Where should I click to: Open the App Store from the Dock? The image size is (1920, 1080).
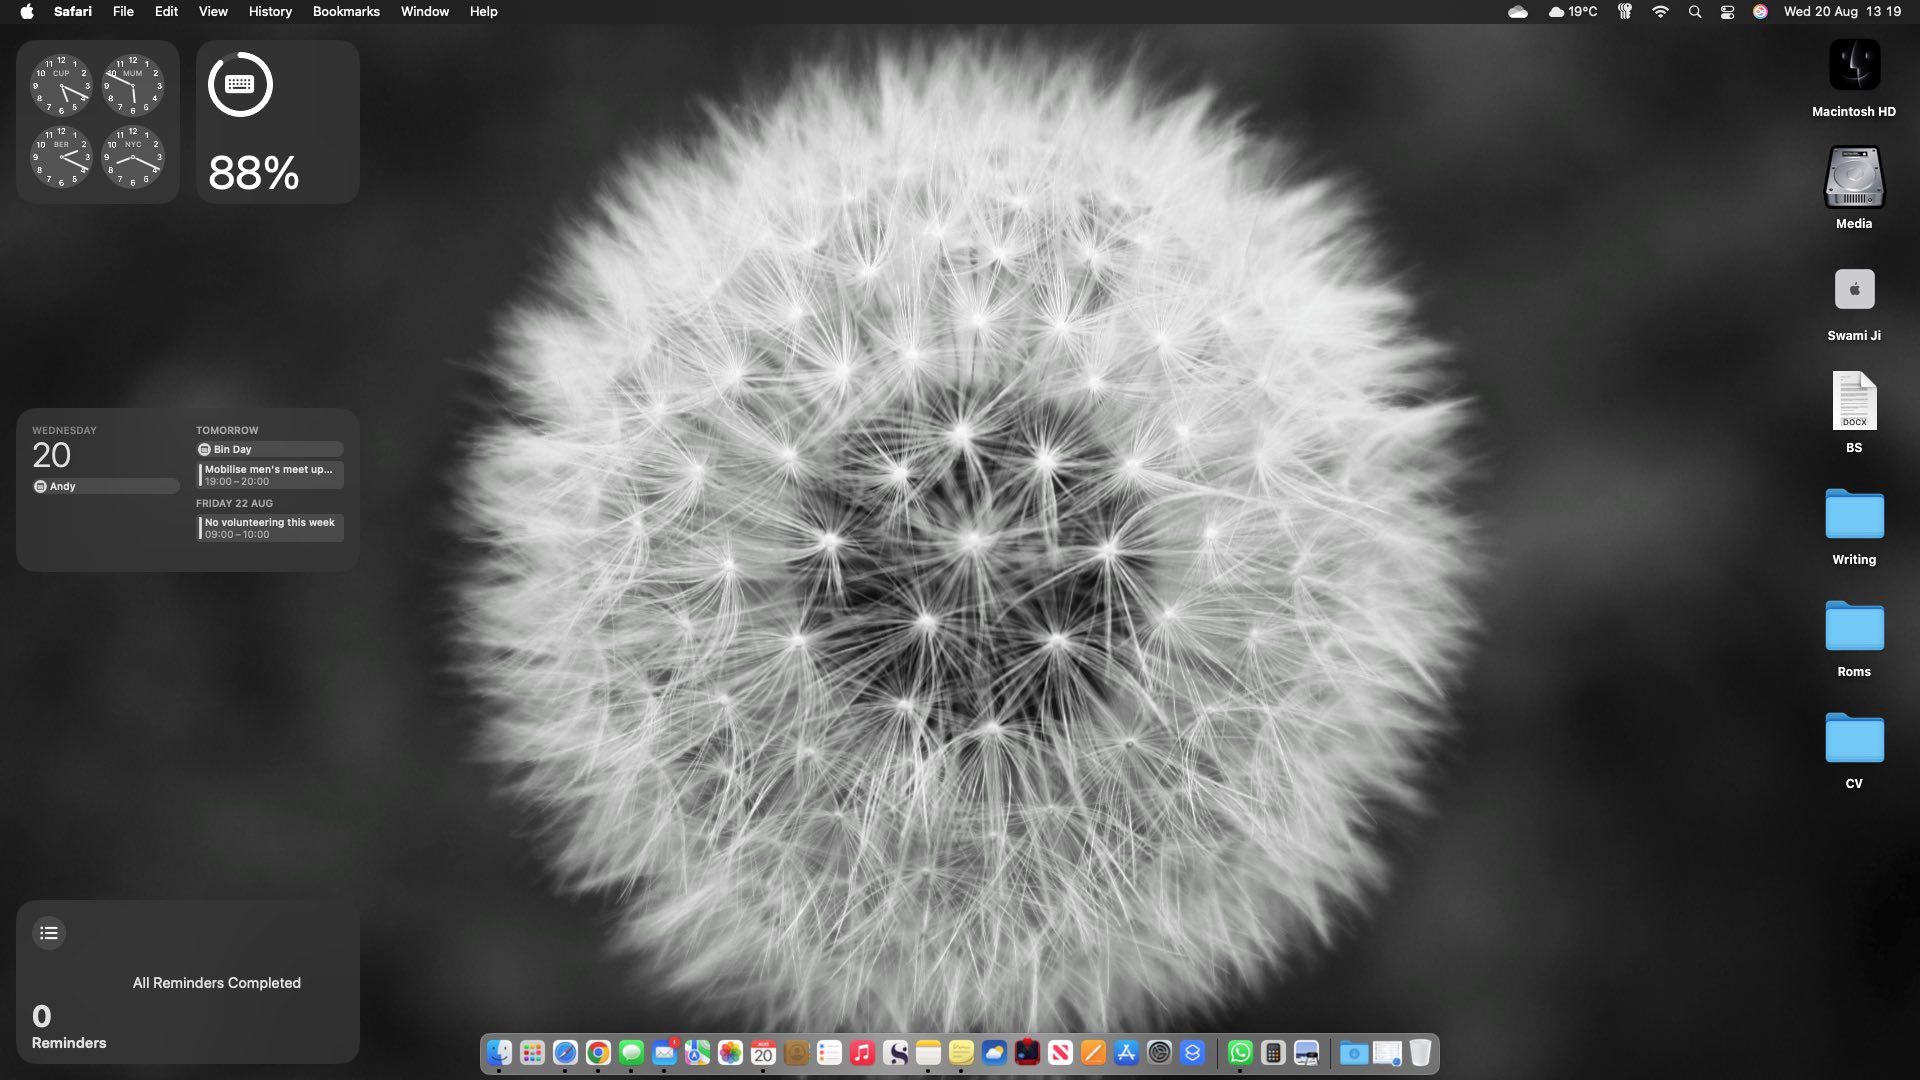(x=1126, y=1053)
